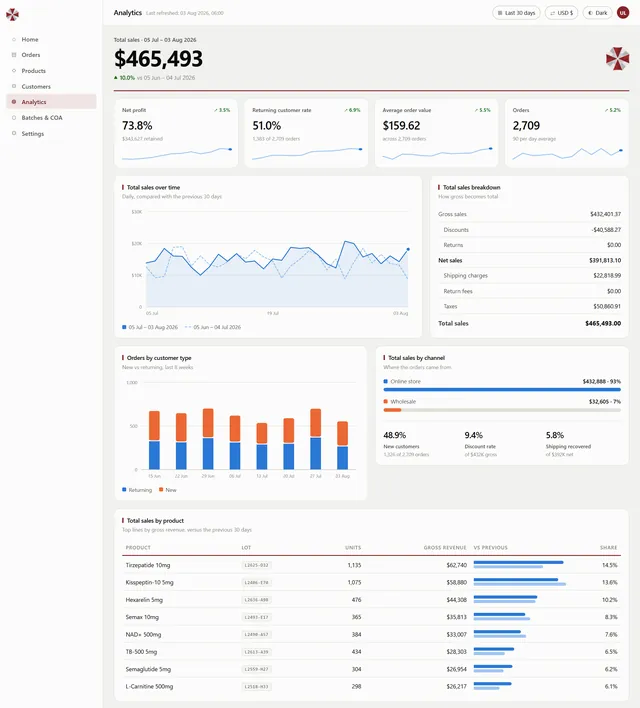Image resolution: width=640 pixels, height=708 pixels.
Task: Select the 03 Aug bar in the customer type chart
Action: click(343, 445)
